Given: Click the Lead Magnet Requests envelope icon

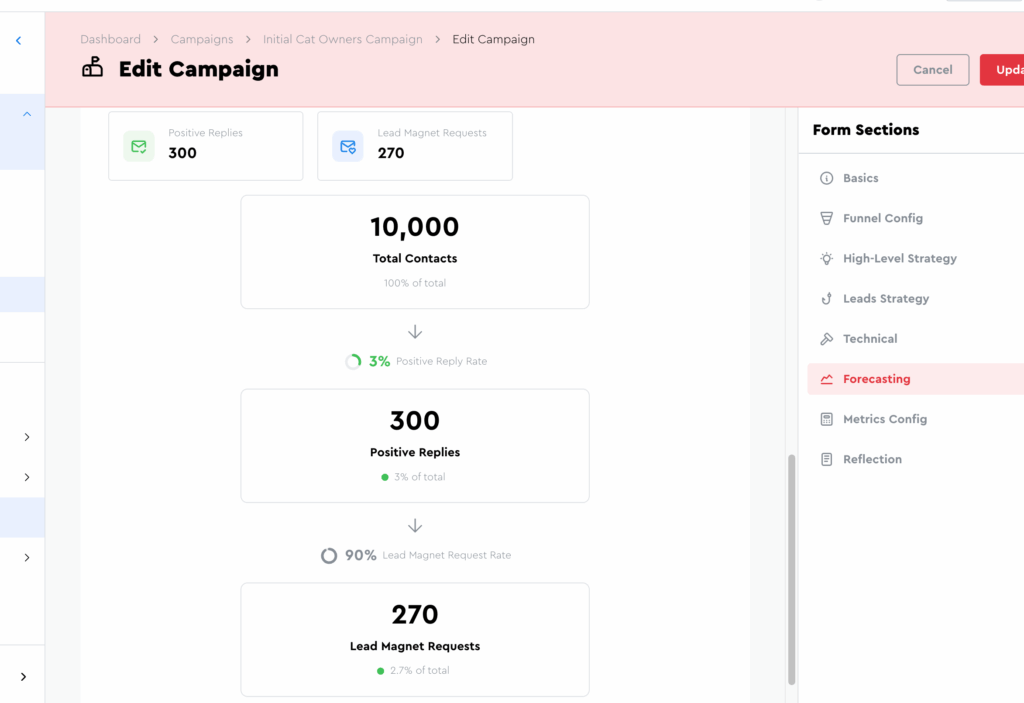Looking at the screenshot, I should [348, 146].
